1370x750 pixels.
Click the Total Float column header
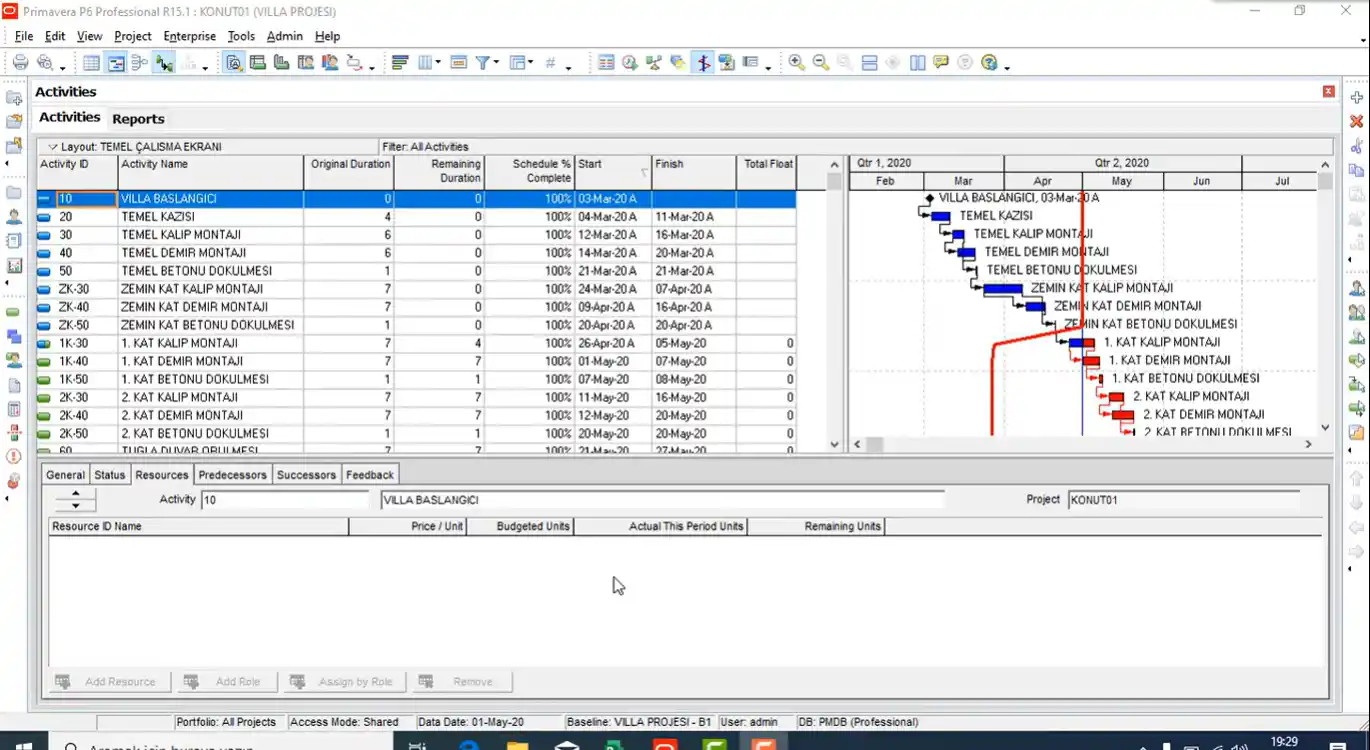click(767, 172)
